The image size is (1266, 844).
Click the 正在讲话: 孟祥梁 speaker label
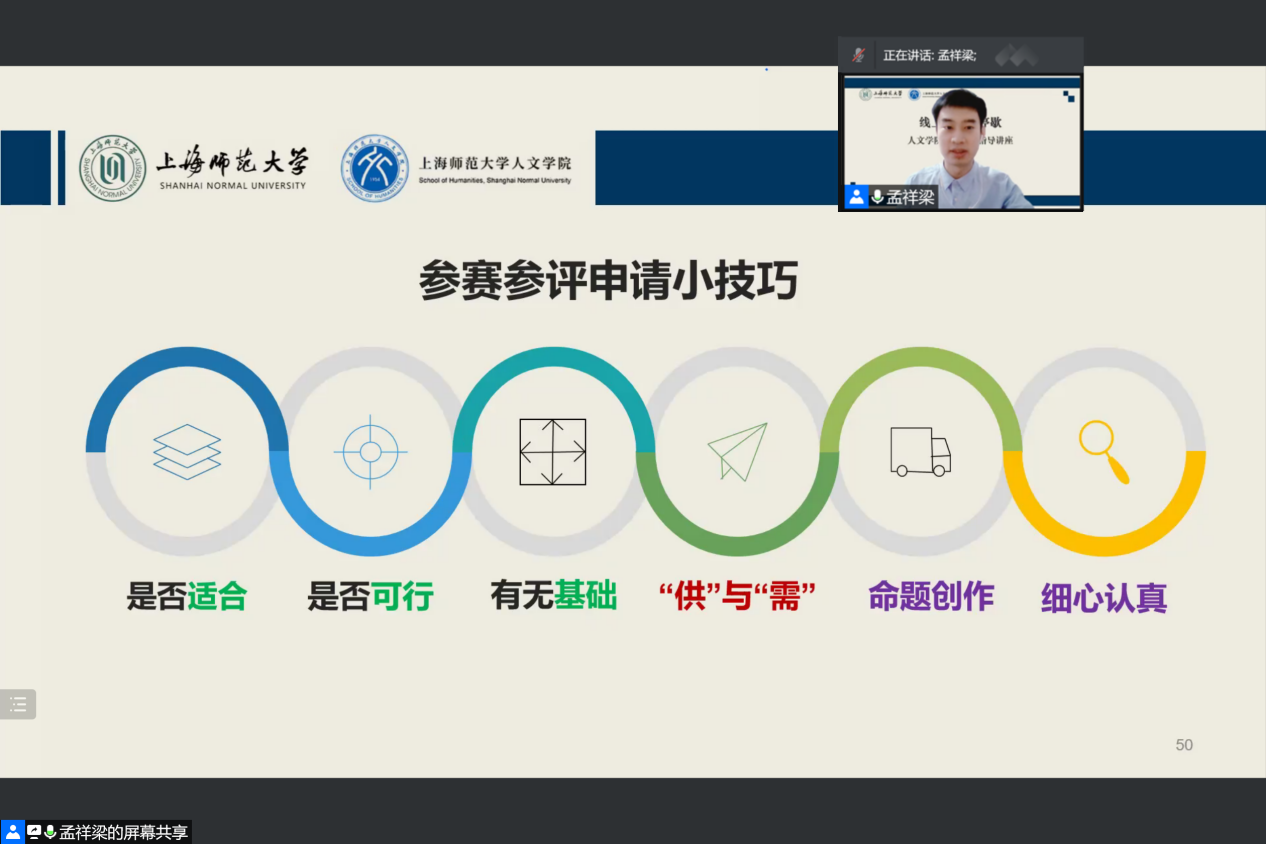click(x=929, y=55)
